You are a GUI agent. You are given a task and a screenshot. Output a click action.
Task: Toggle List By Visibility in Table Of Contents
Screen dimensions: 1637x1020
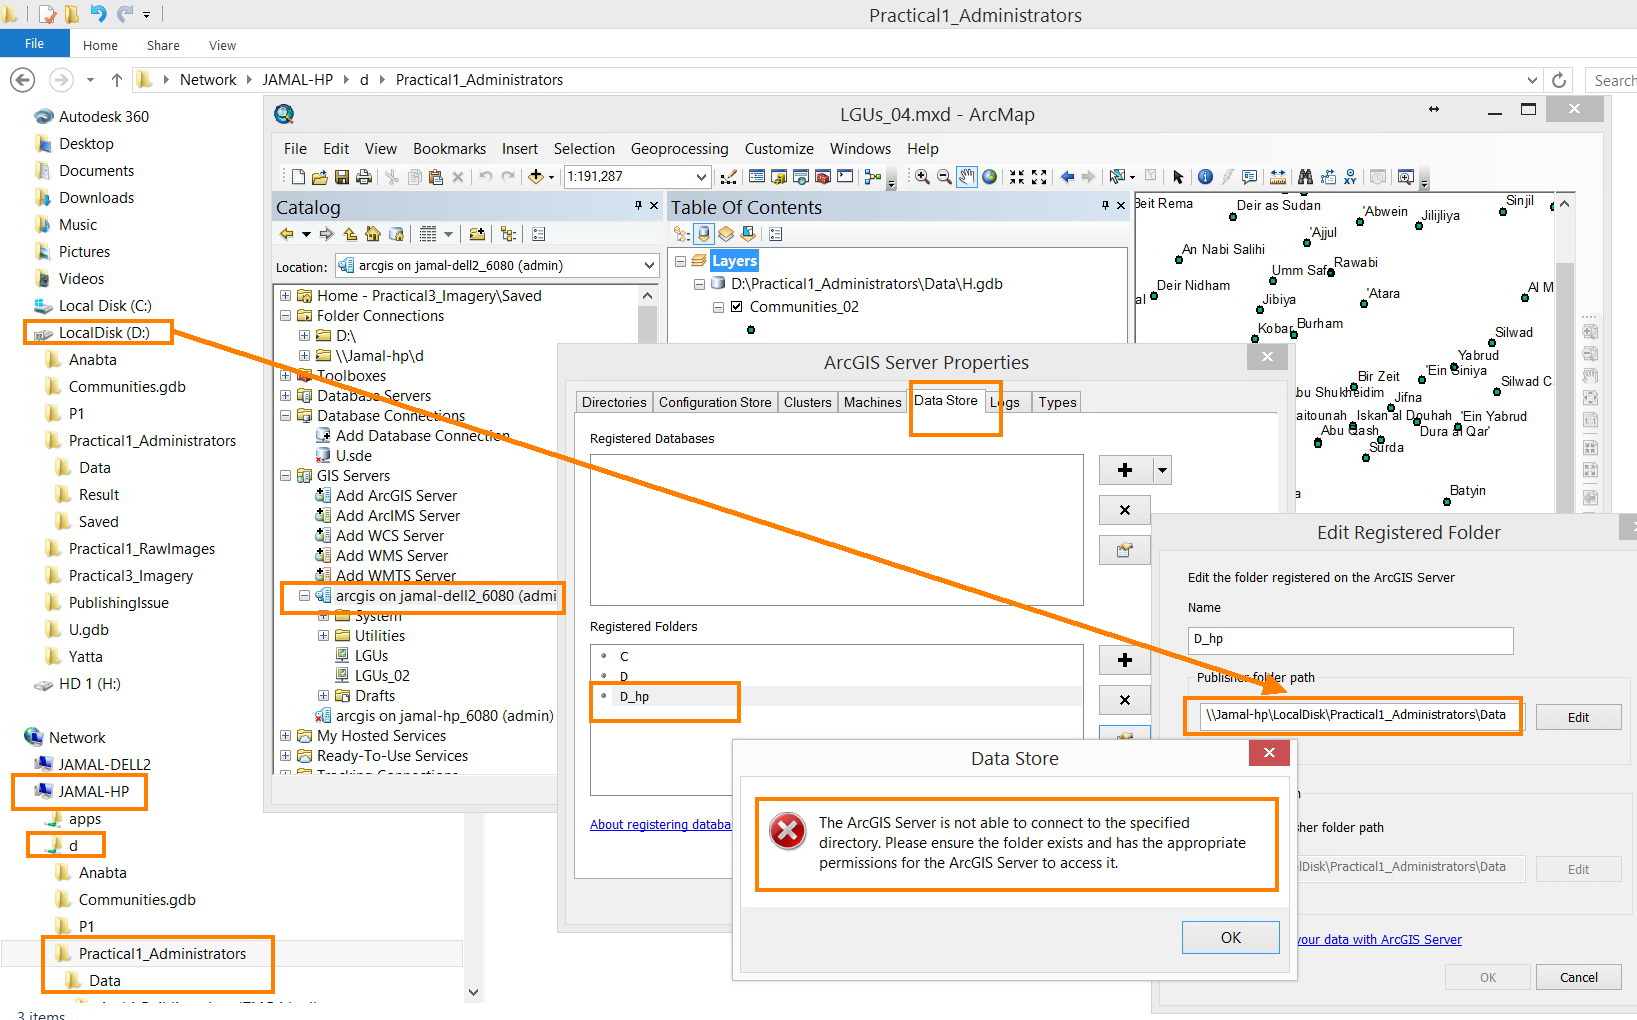[x=726, y=234]
